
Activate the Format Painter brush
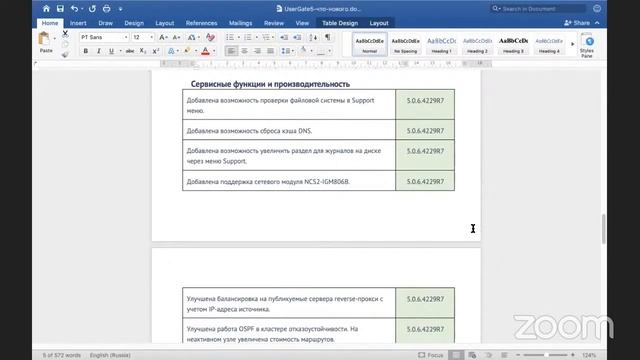pos(65,55)
